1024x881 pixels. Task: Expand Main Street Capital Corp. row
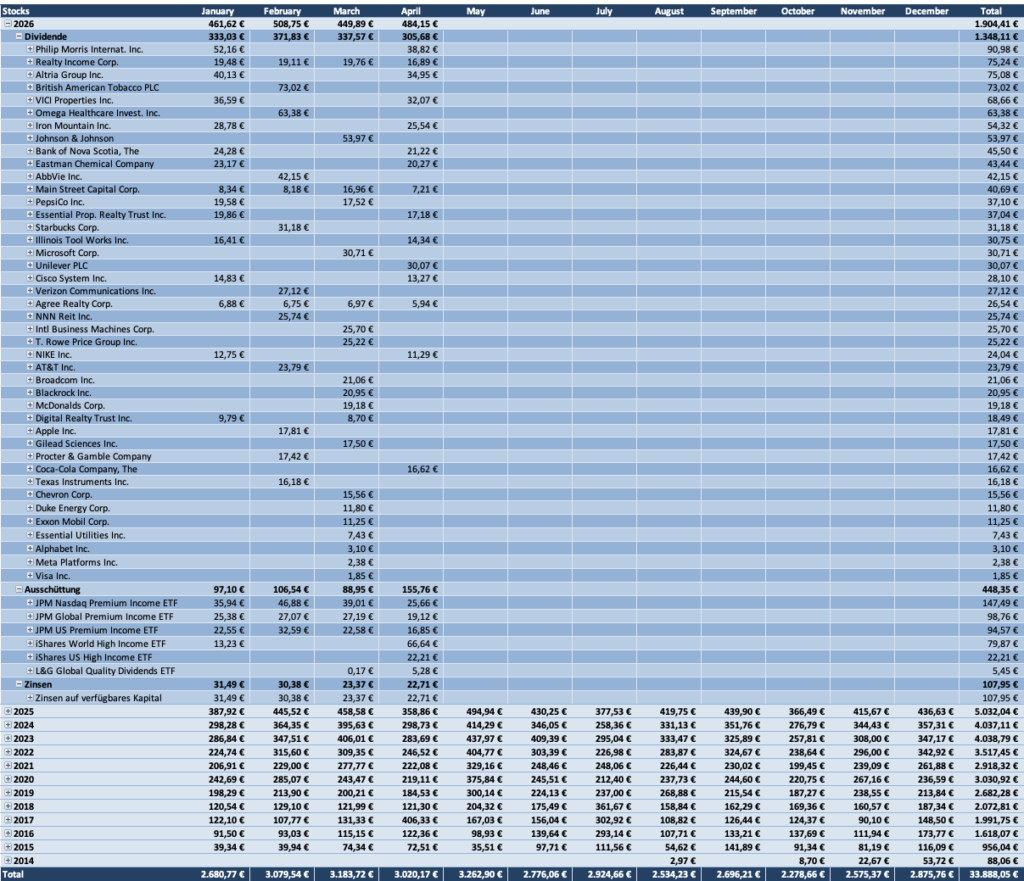coord(30,189)
